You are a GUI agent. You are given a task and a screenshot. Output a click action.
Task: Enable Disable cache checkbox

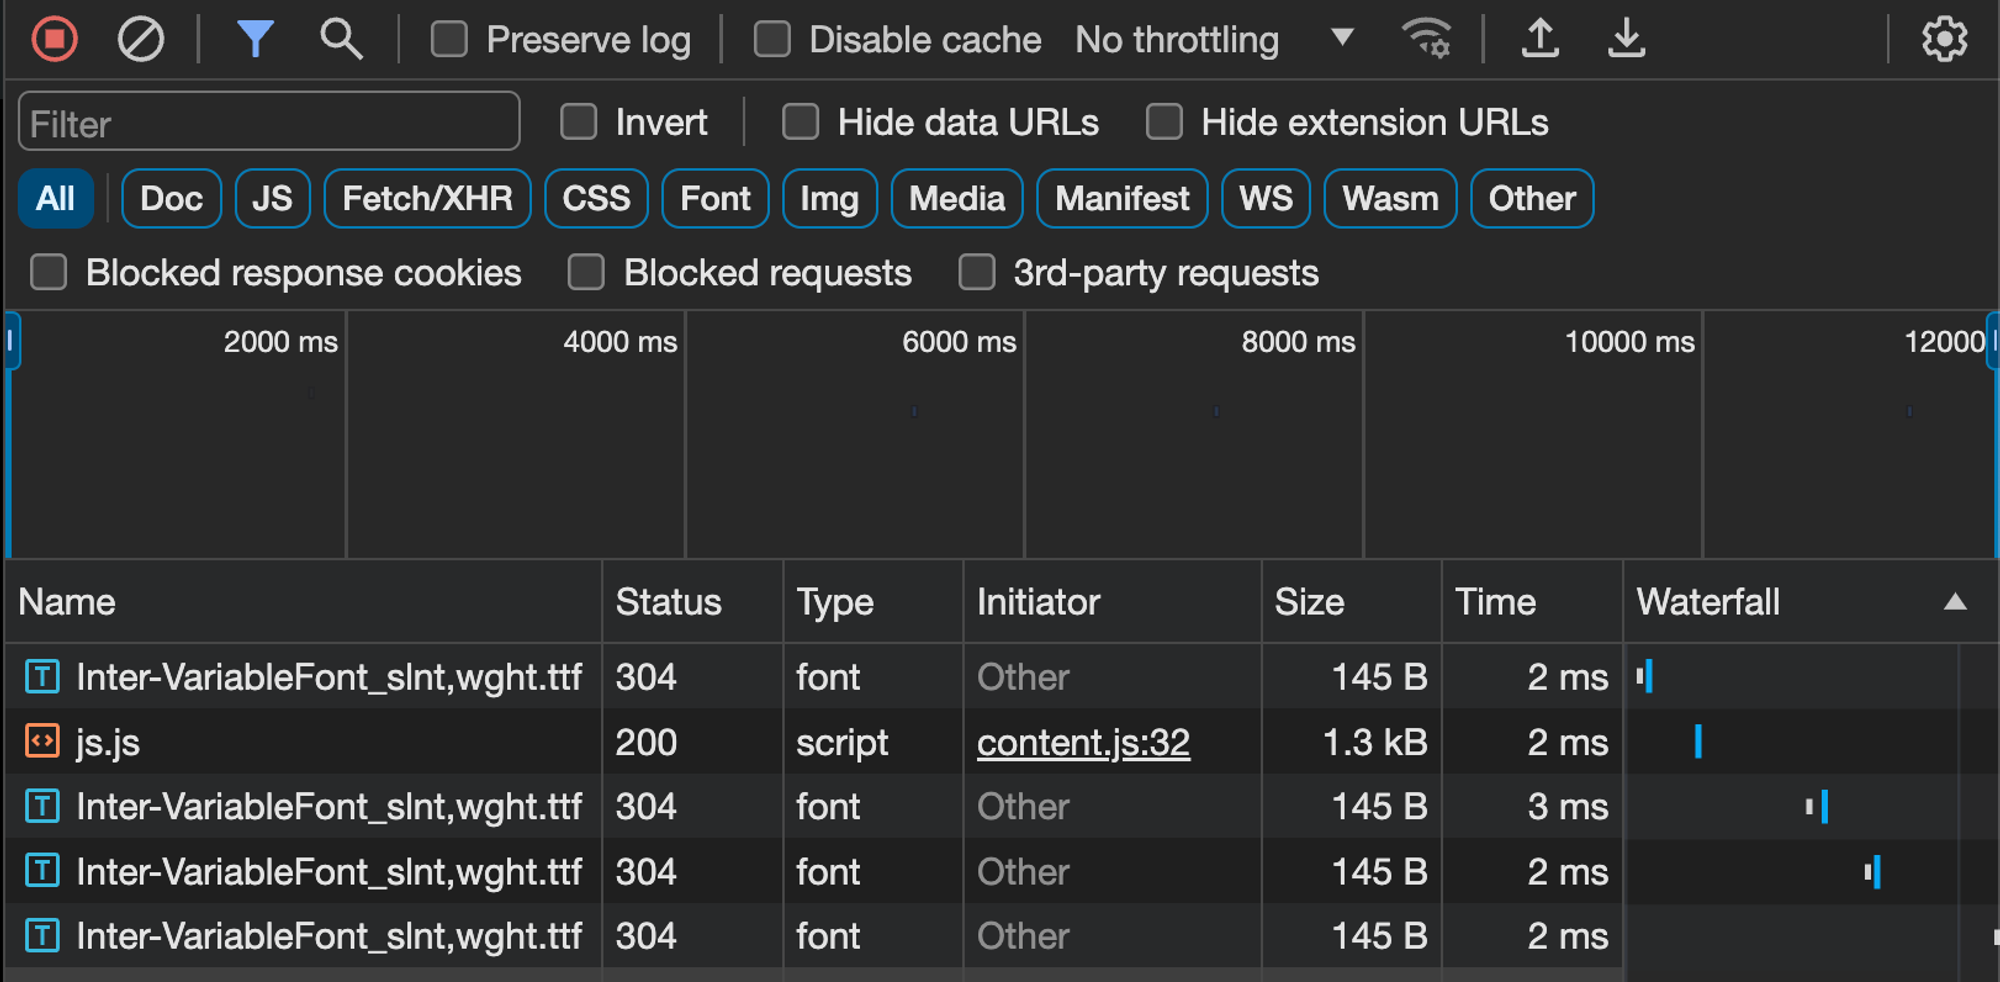pyautogui.click(x=772, y=40)
